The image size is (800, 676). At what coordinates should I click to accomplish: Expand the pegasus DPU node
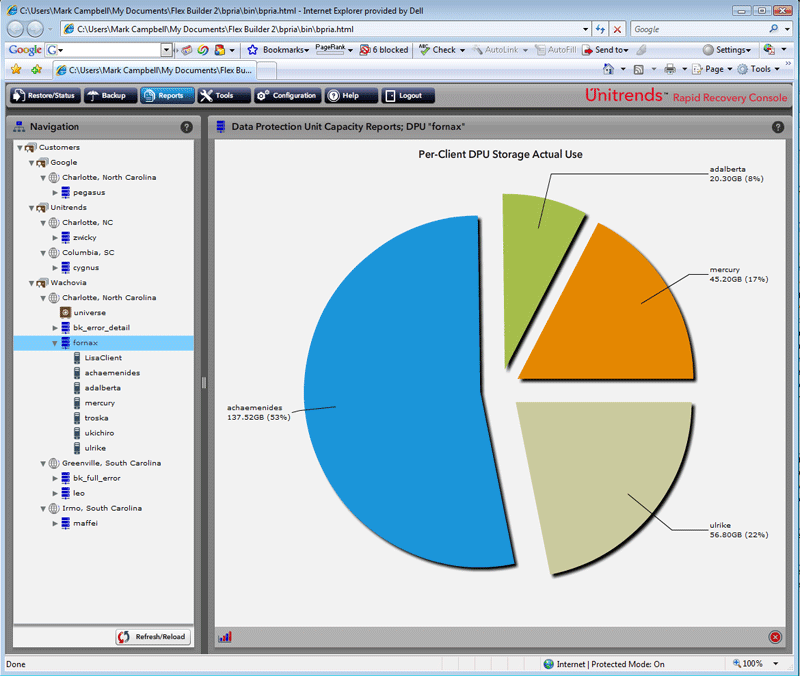tap(55, 193)
